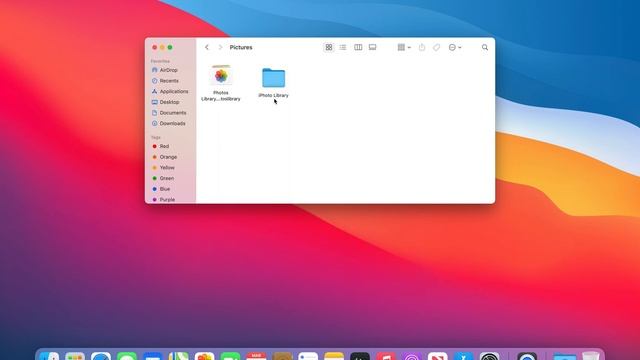Go forward in Finder history
This screenshot has height=360, width=640.
pos(220,47)
